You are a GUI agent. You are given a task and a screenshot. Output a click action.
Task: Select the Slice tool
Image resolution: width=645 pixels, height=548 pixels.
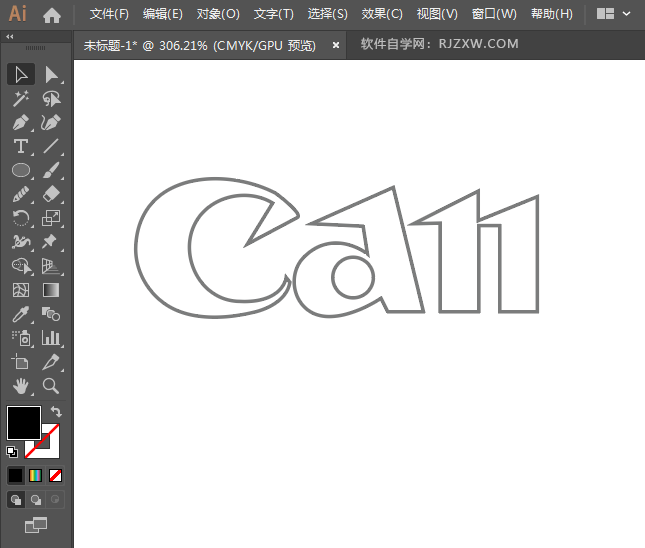pos(51,362)
